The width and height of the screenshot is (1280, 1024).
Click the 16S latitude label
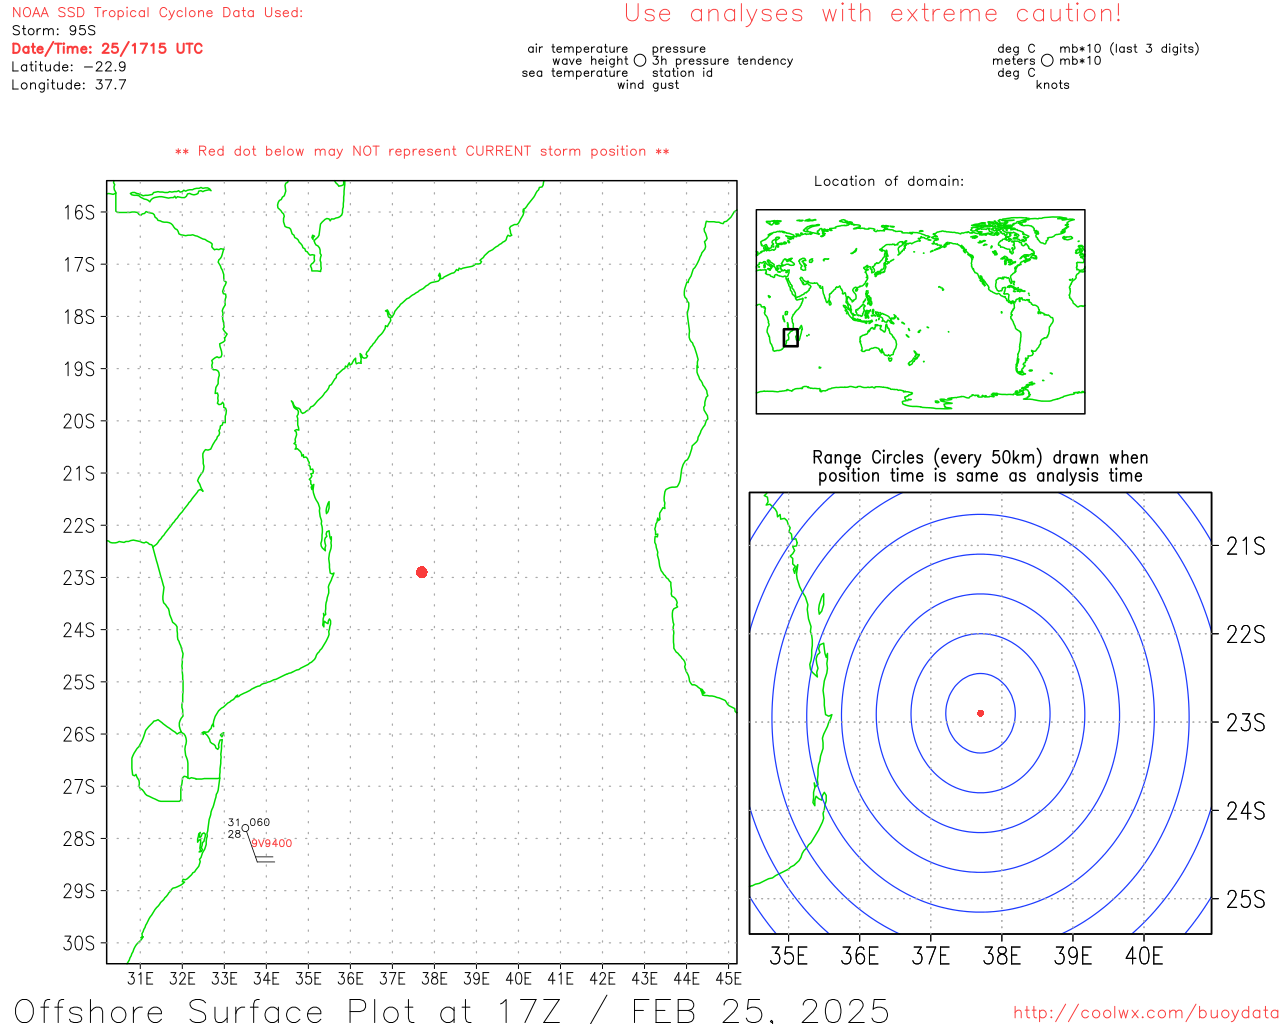pos(79,212)
